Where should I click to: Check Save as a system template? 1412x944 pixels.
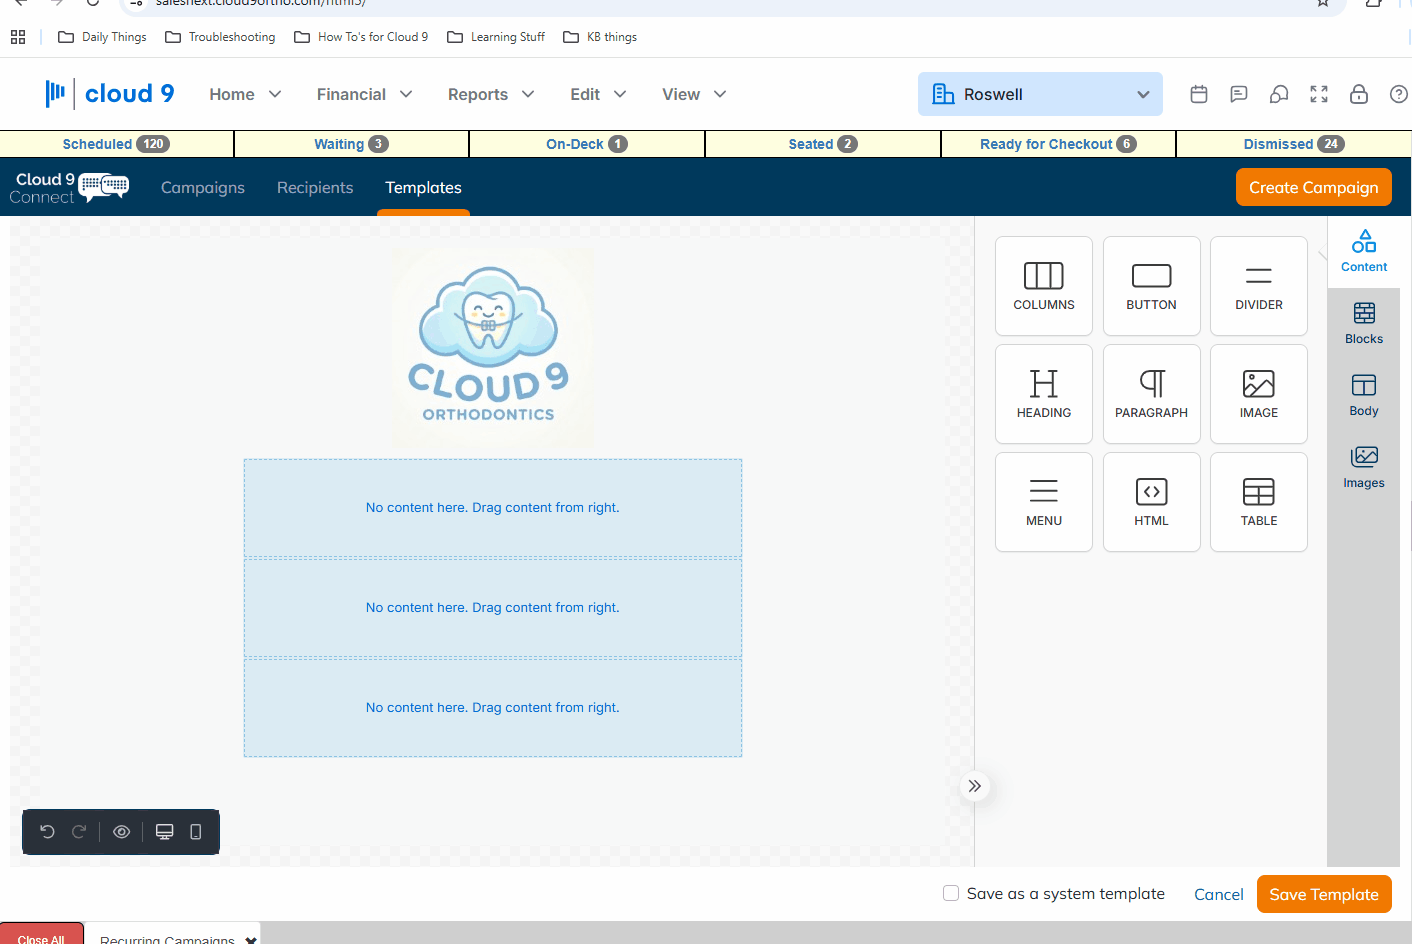951,893
